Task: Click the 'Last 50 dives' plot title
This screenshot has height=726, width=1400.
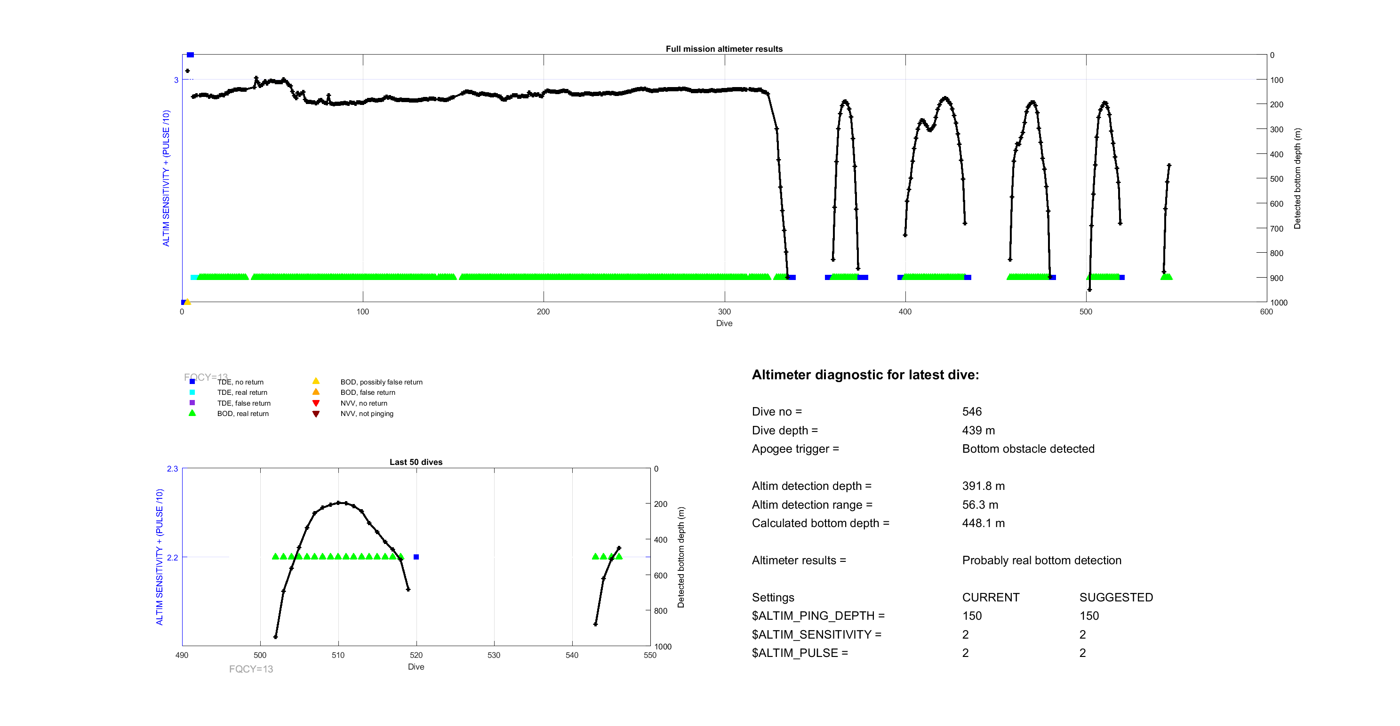Action: tap(416, 462)
